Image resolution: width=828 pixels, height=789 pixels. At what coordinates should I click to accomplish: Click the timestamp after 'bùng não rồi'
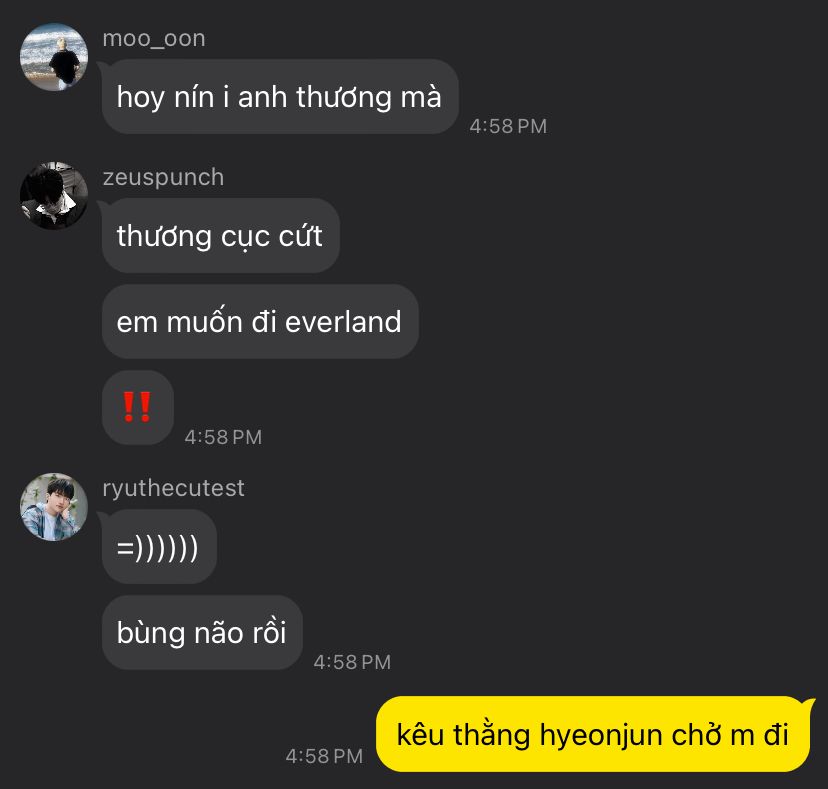[x=352, y=662]
